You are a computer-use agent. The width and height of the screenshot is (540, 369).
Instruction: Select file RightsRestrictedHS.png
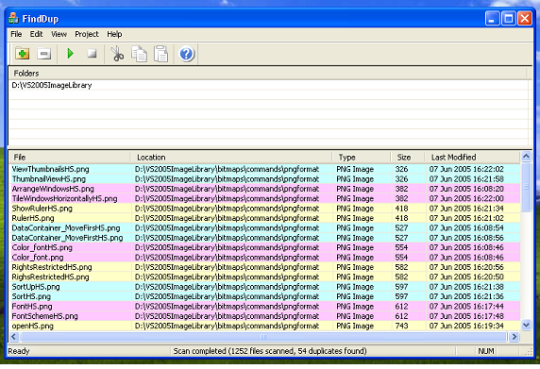(x=52, y=267)
